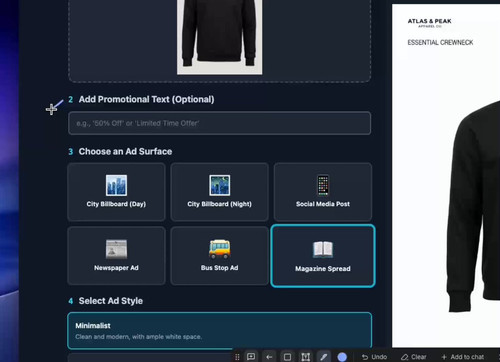Screen dimensions: 500x362
Task: Click the promotional text input field
Action: click(219, 123)
